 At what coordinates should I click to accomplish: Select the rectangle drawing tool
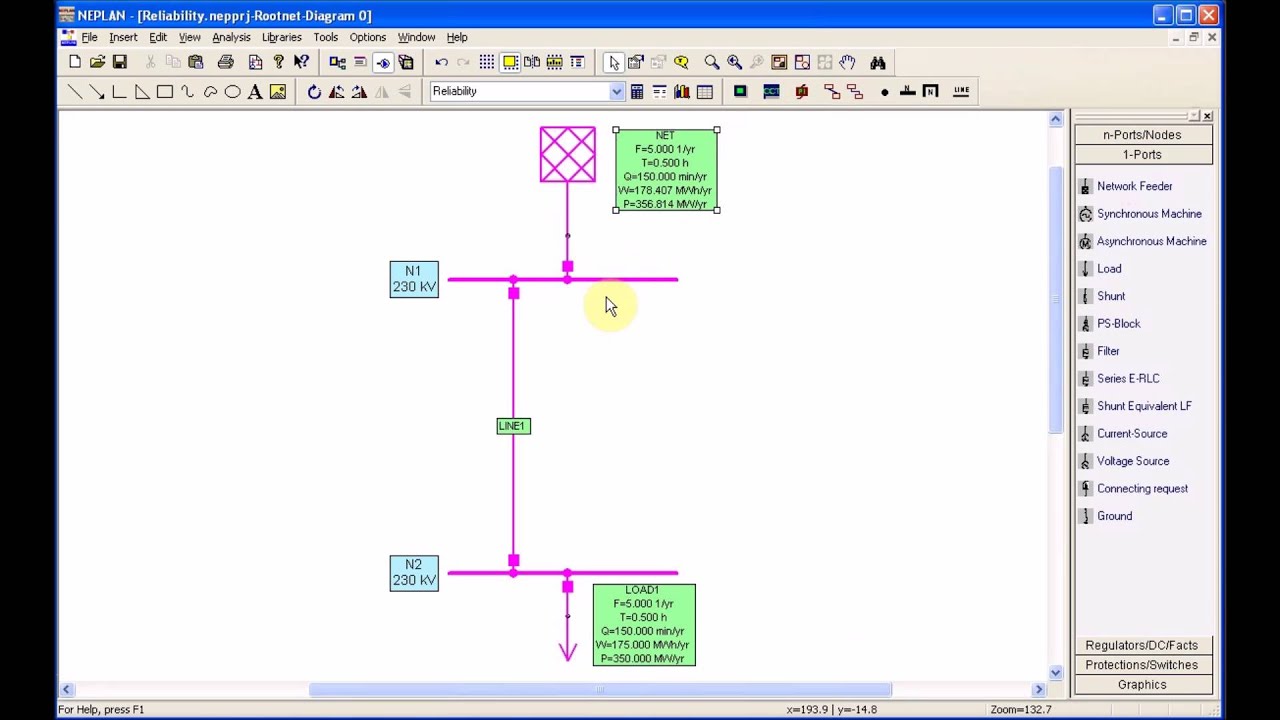(165, 91)
